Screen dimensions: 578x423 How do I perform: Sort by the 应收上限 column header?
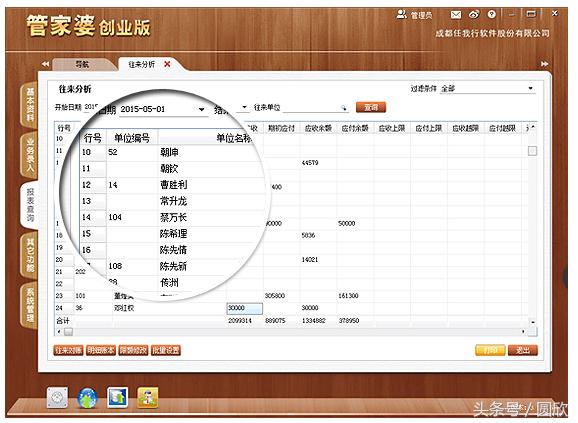(x=392, y=128)
